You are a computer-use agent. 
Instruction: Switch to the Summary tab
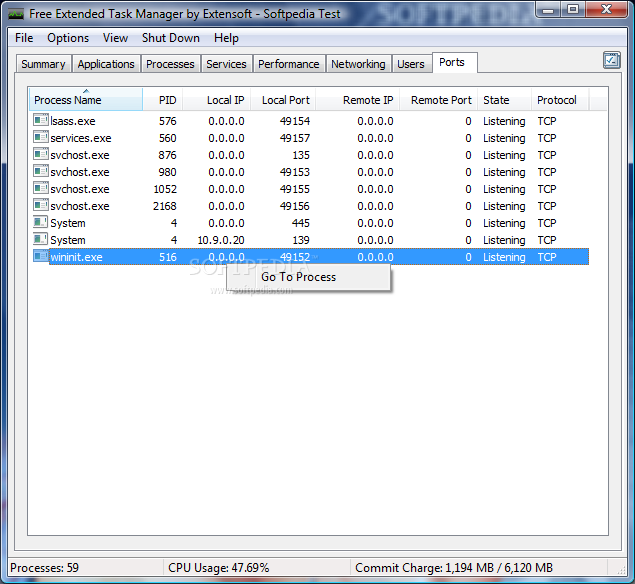pyautogui.click(x=43, y=64)
